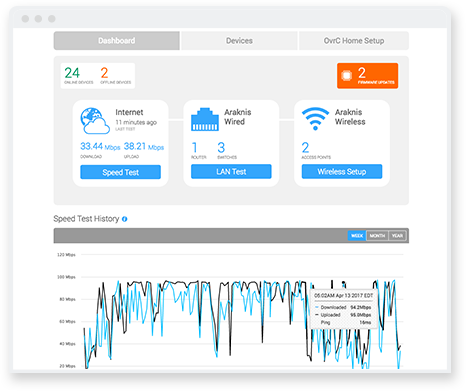Open the Devices tab
466x391 pixels.
239,41
